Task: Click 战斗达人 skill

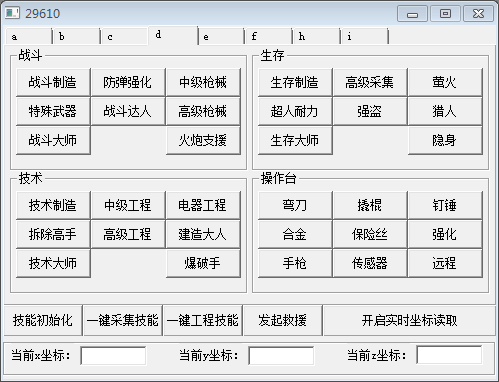Action: tap(128, 111)
